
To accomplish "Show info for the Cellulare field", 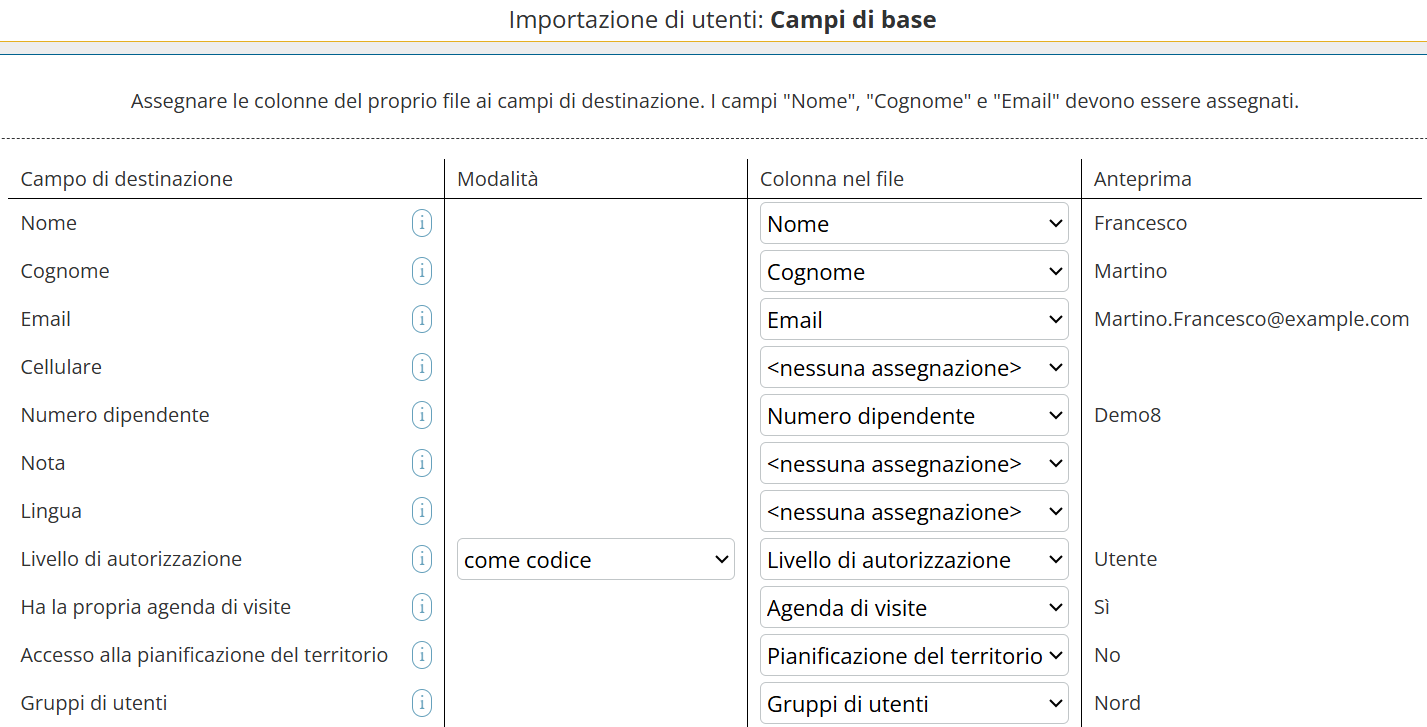I will (x=422, y=367).
